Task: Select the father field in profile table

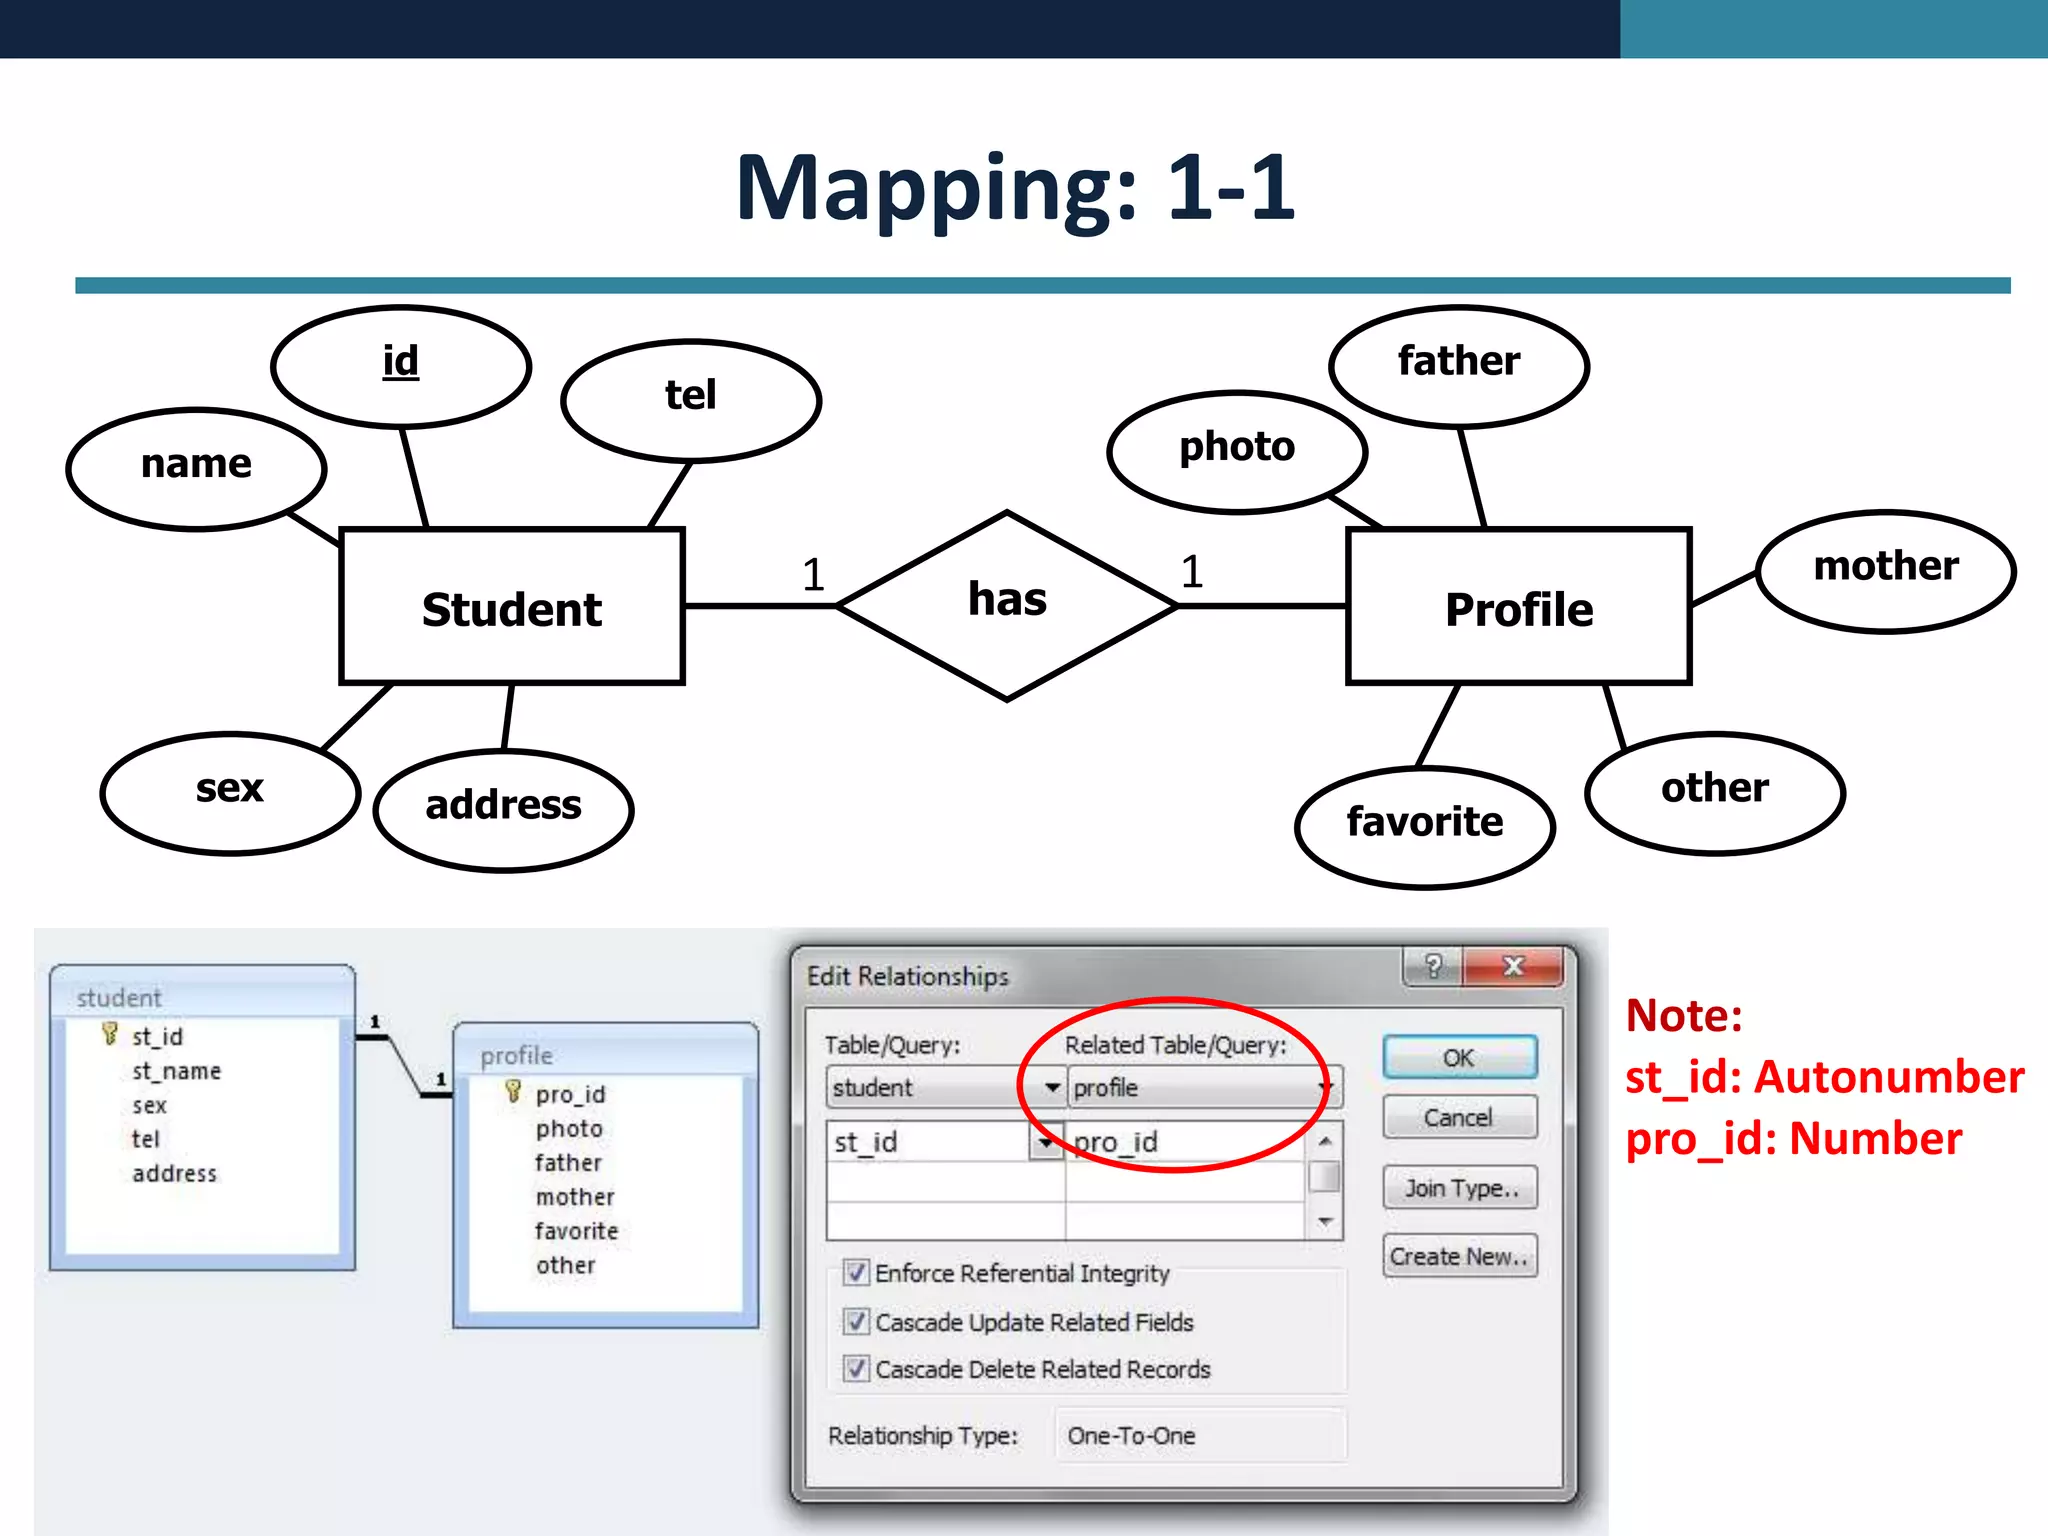Action: pos(568,1162)
